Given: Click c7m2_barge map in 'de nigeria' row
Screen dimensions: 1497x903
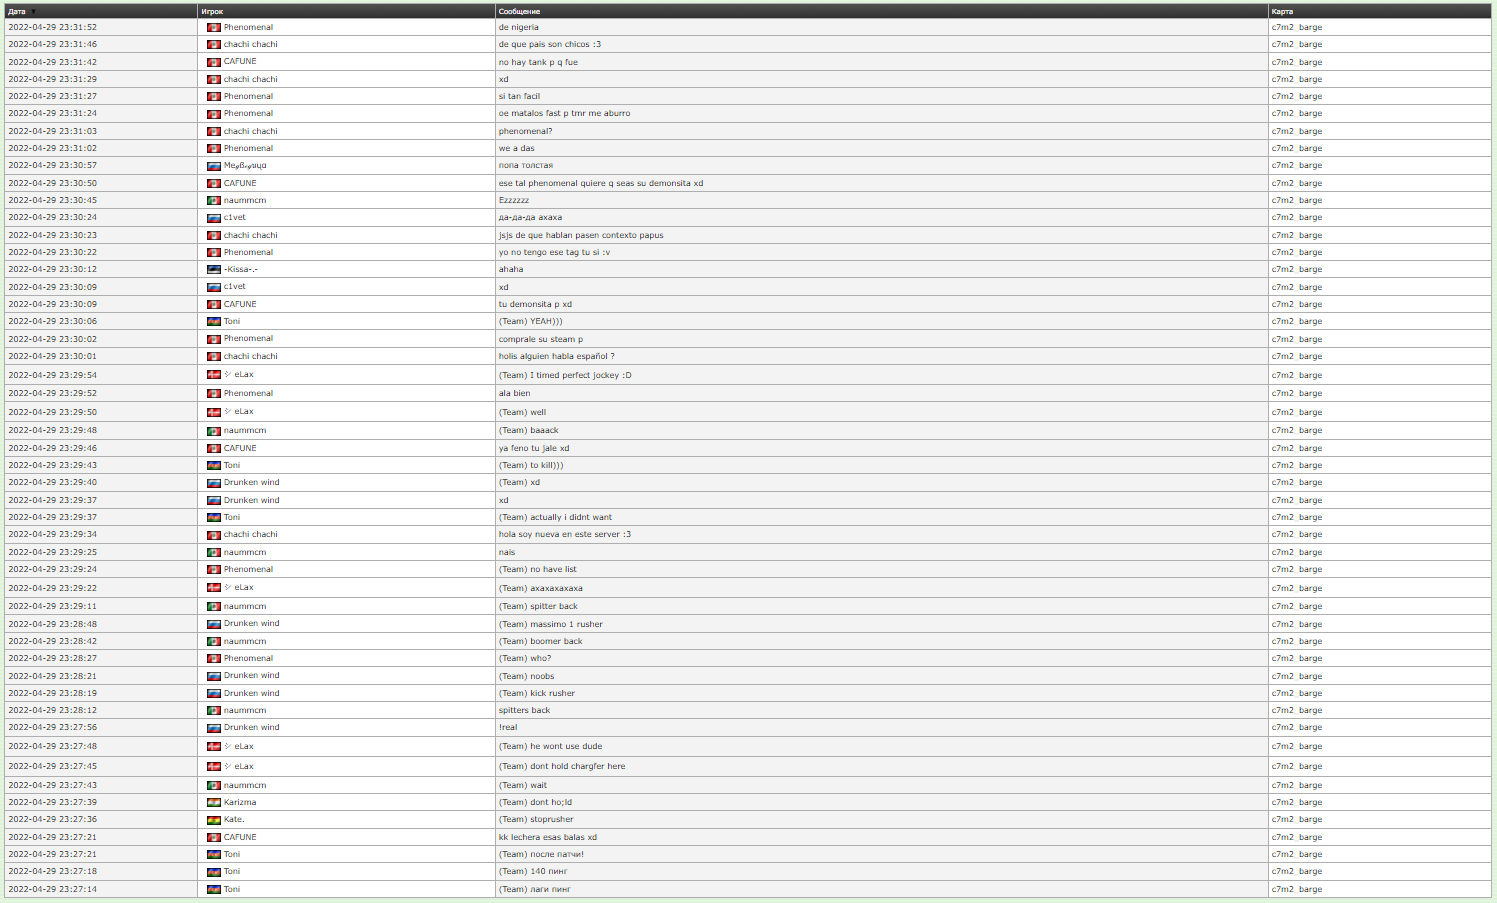Looking at the screenshot, I should pos(1296,27).
